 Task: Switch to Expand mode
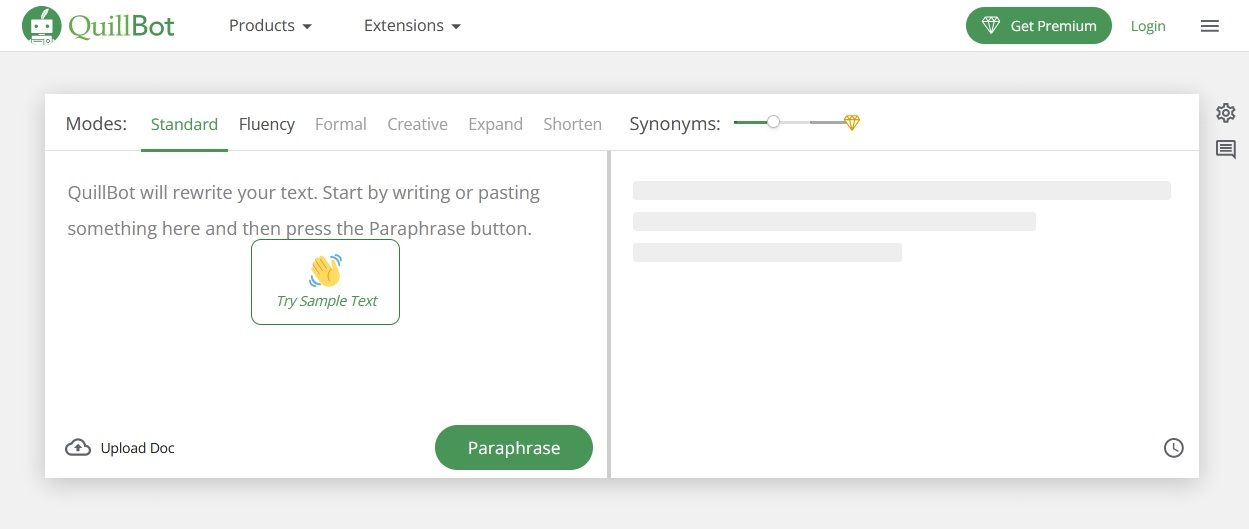(495, 124)
